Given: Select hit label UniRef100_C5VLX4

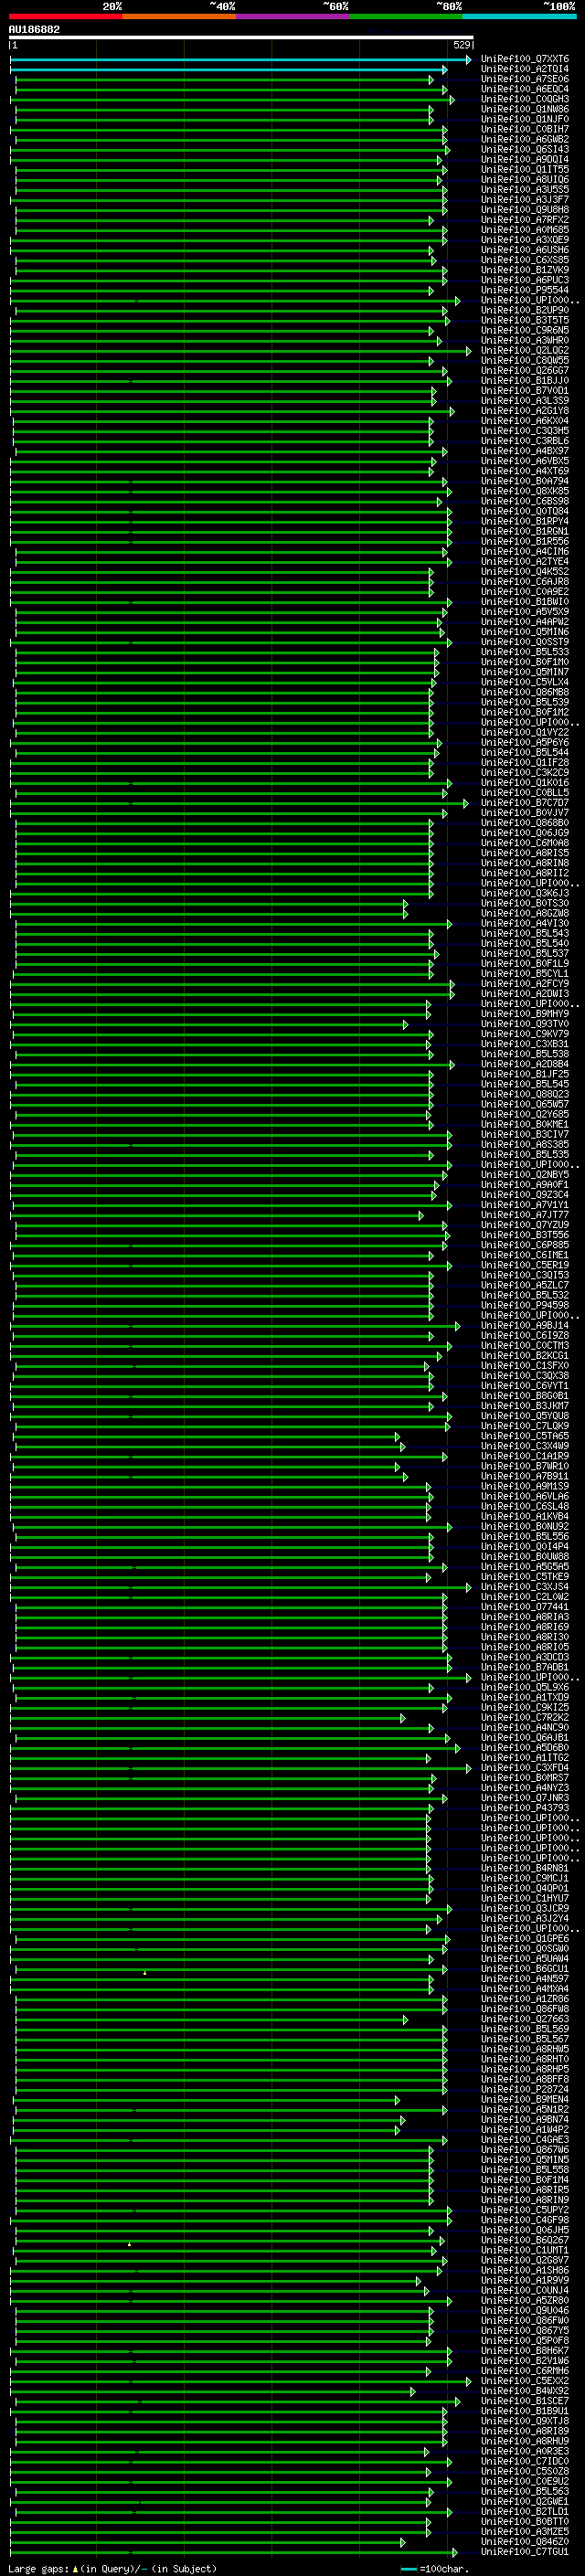Looking at the screenshot, I should click(x=525, y=682).
